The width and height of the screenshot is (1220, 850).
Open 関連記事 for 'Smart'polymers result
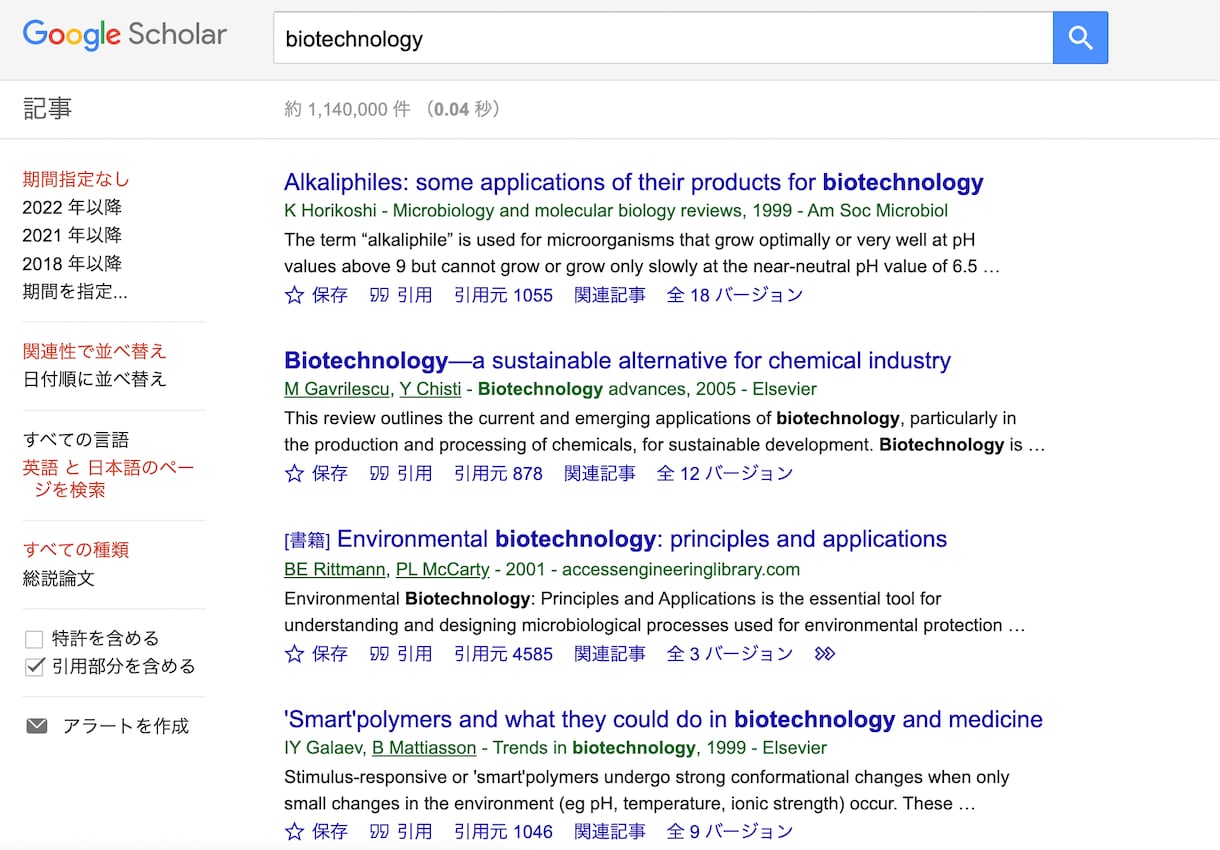click(x=610, y=831)
